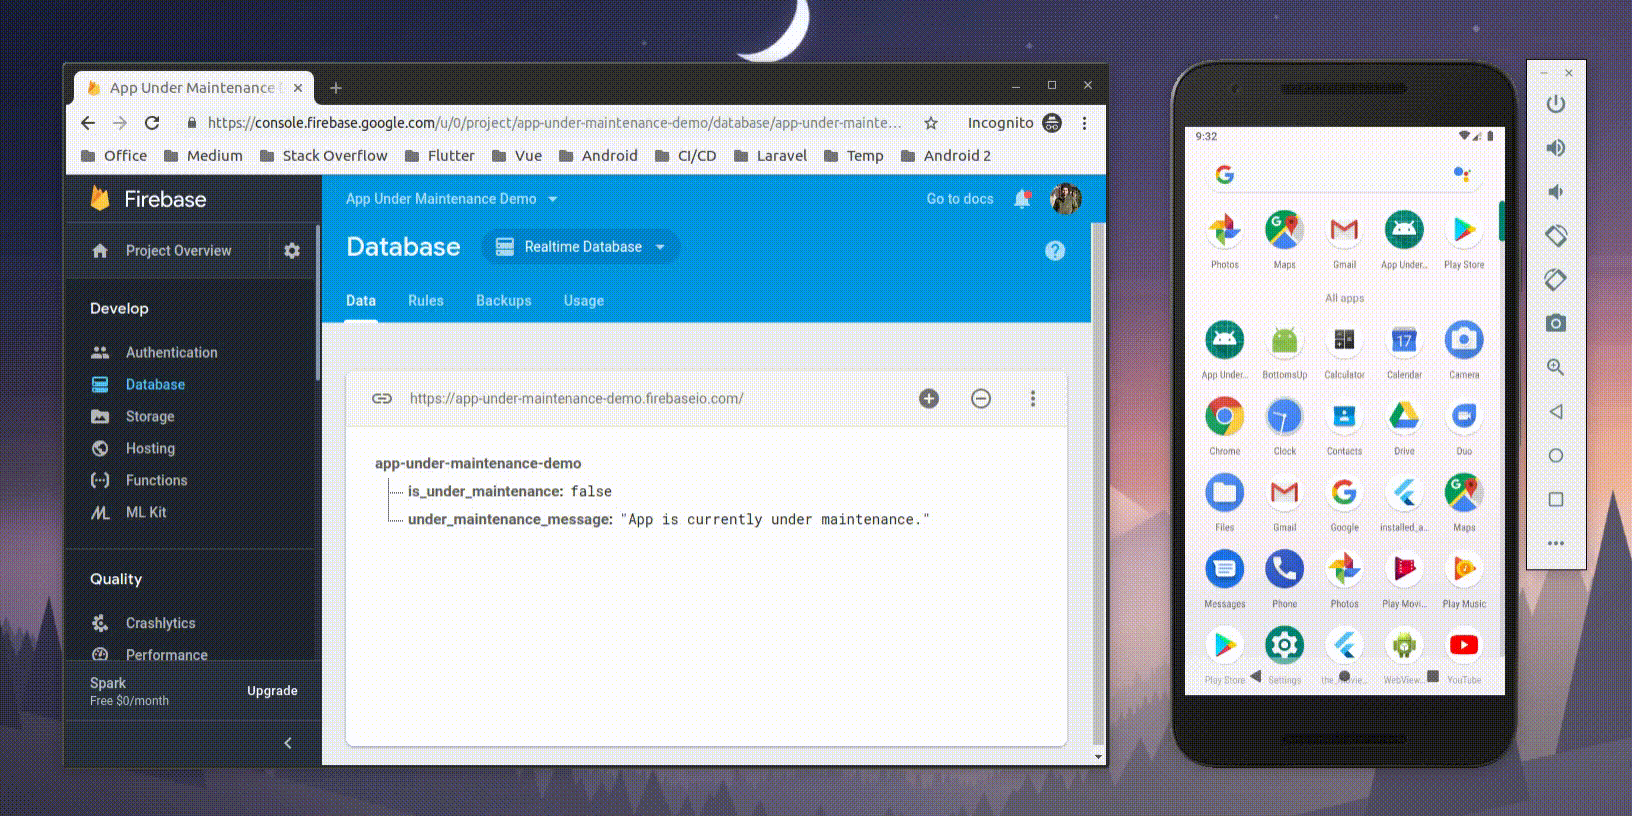Open Play Music app on phone
This screenshot has height=816, width=1632.
(1464, 578)
